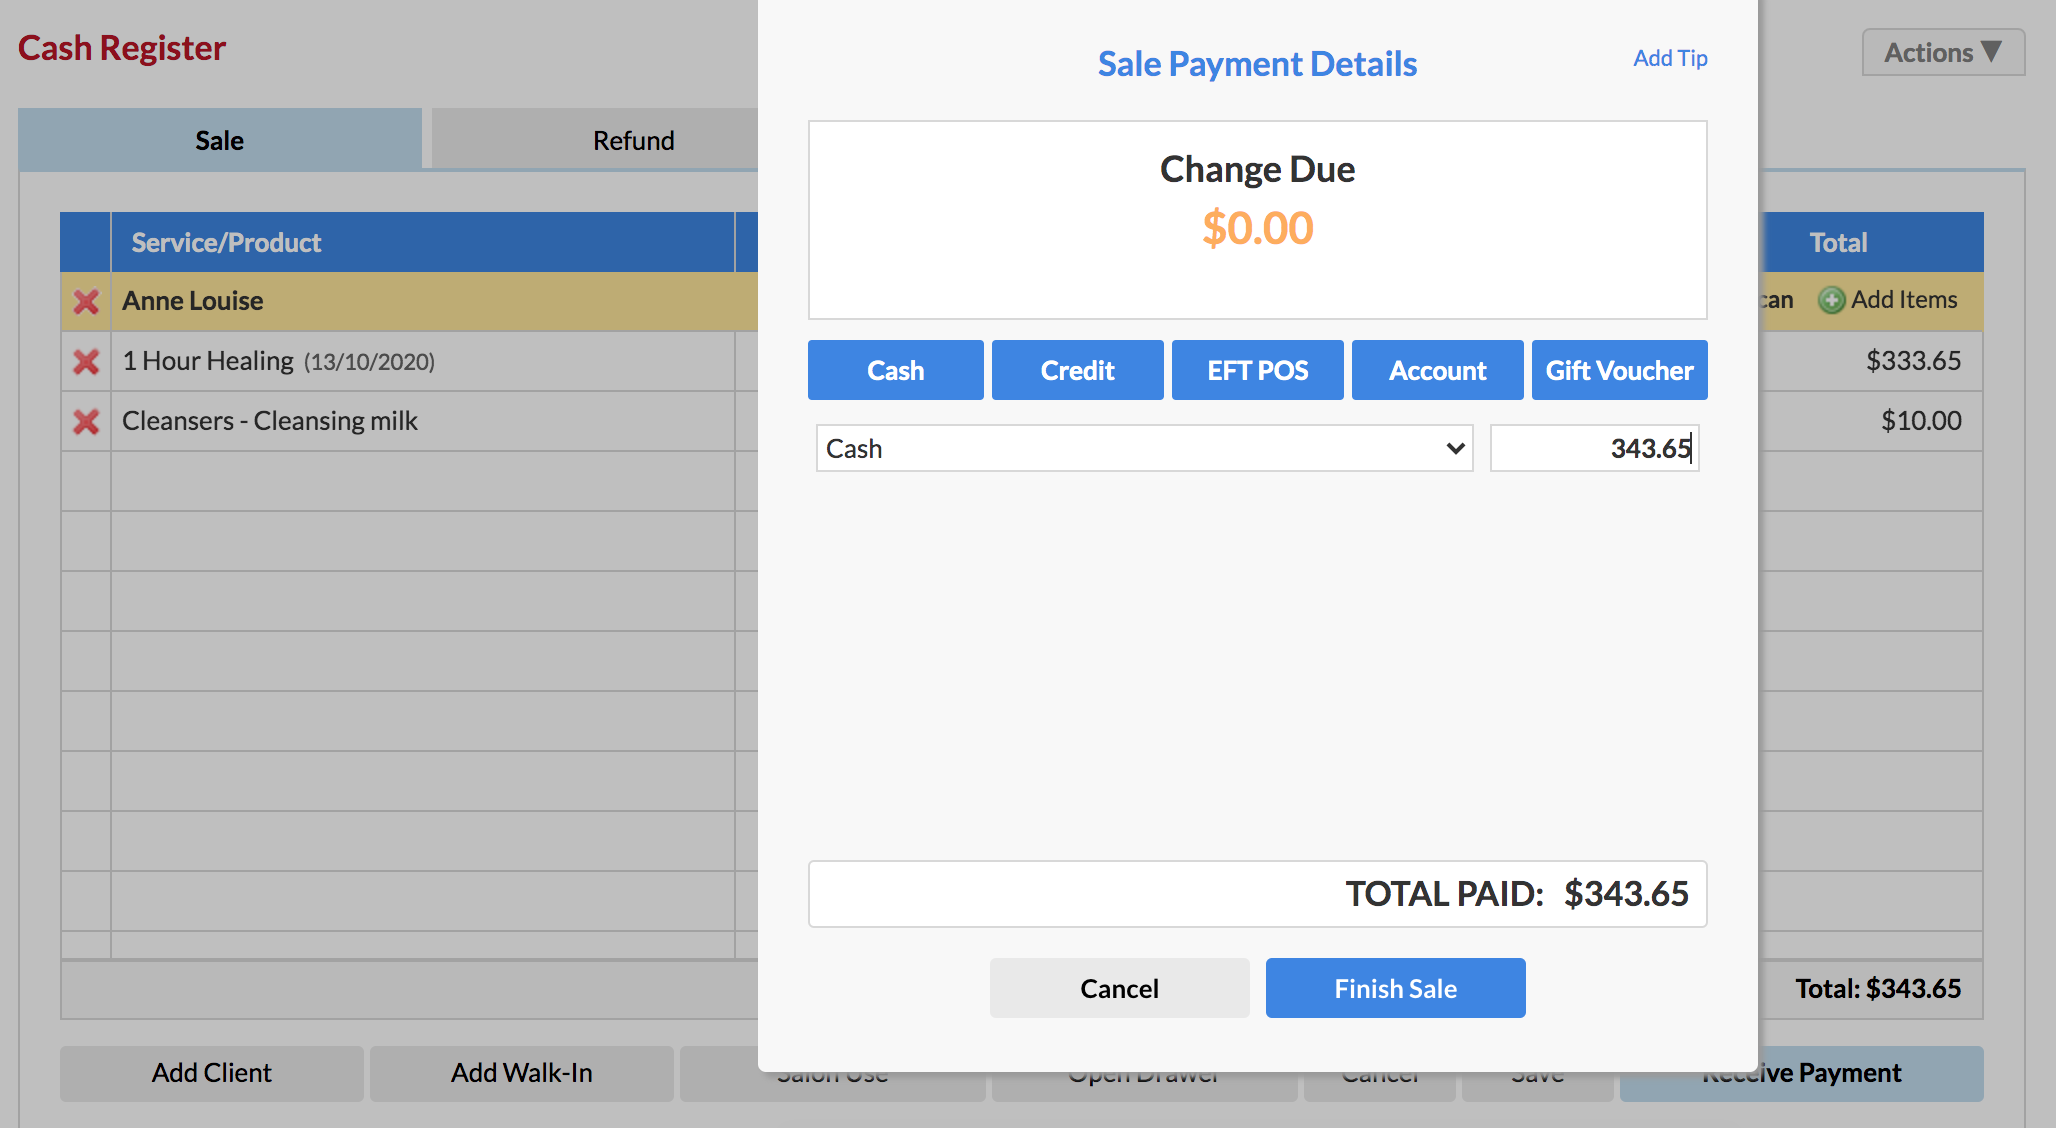Click the $333.65 total cell
The height and width of the screenshot is (1128, 2056).
pos(1913,361)
